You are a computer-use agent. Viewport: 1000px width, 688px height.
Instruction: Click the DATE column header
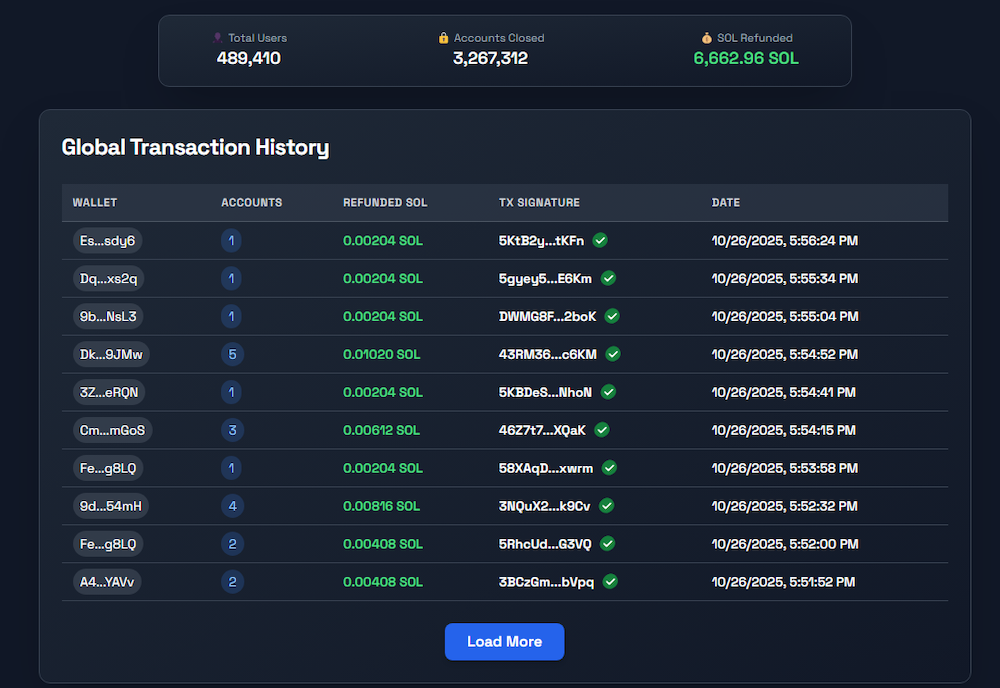726,202
